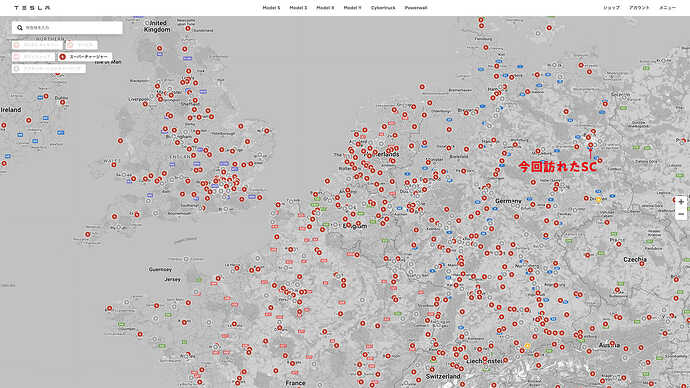
Task: Open the メニュー link in header
Action: pos(667,8)
